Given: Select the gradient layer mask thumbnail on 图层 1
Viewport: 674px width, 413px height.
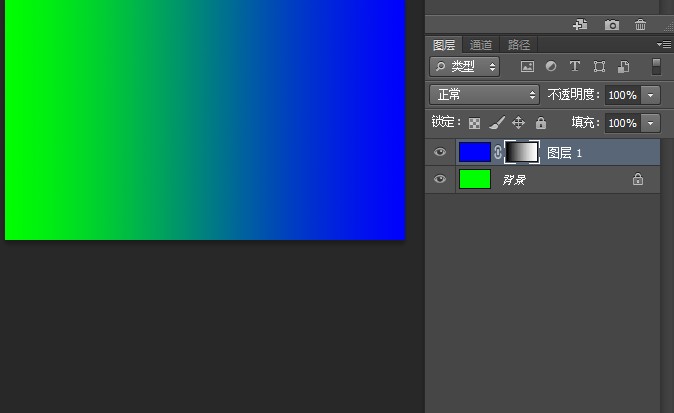Looking at the screenshot, I should [522, 152].
